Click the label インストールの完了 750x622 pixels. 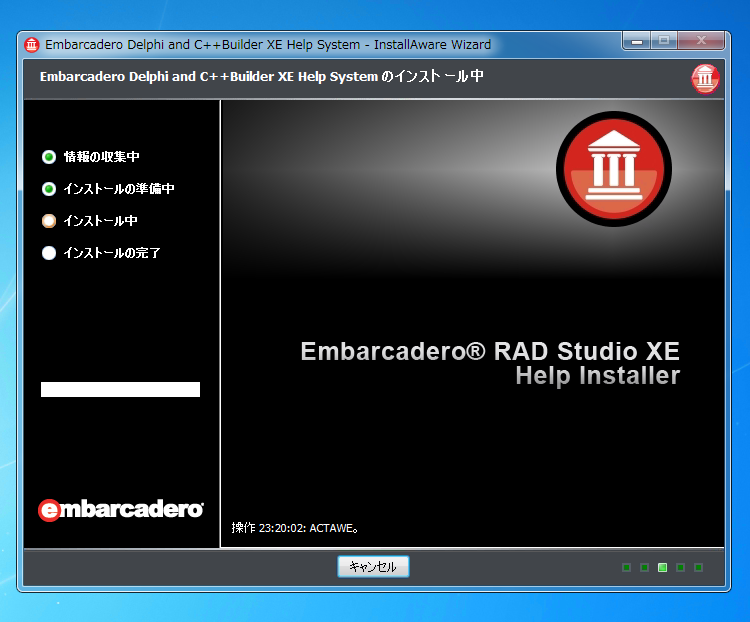112,253
